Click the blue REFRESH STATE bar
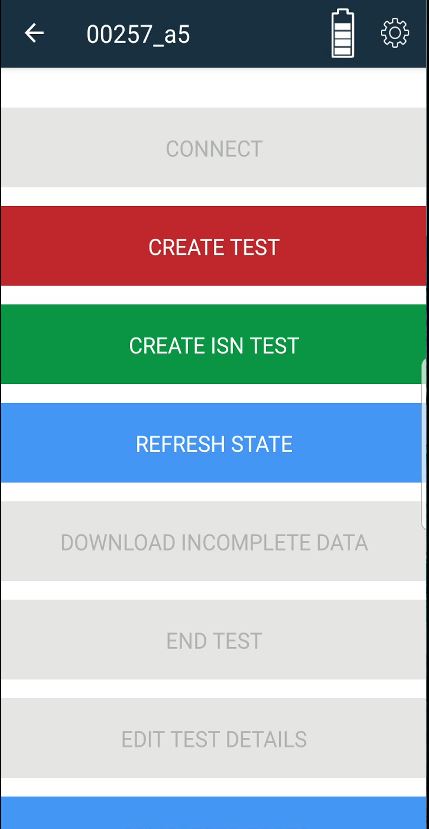This screenshot has height=829, width=429. click(213, 443)
